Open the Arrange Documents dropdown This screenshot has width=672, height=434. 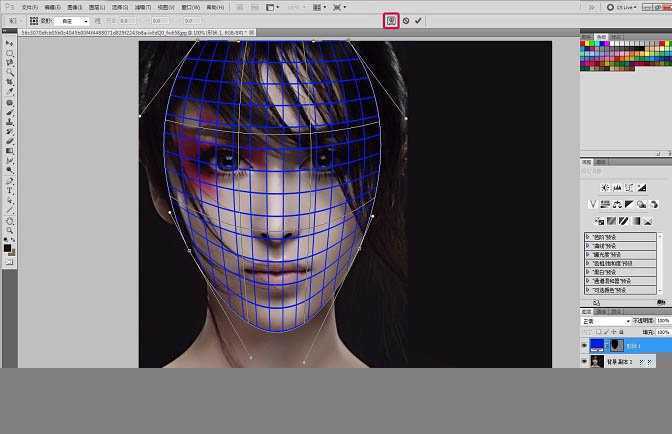[x=320, y=7]
